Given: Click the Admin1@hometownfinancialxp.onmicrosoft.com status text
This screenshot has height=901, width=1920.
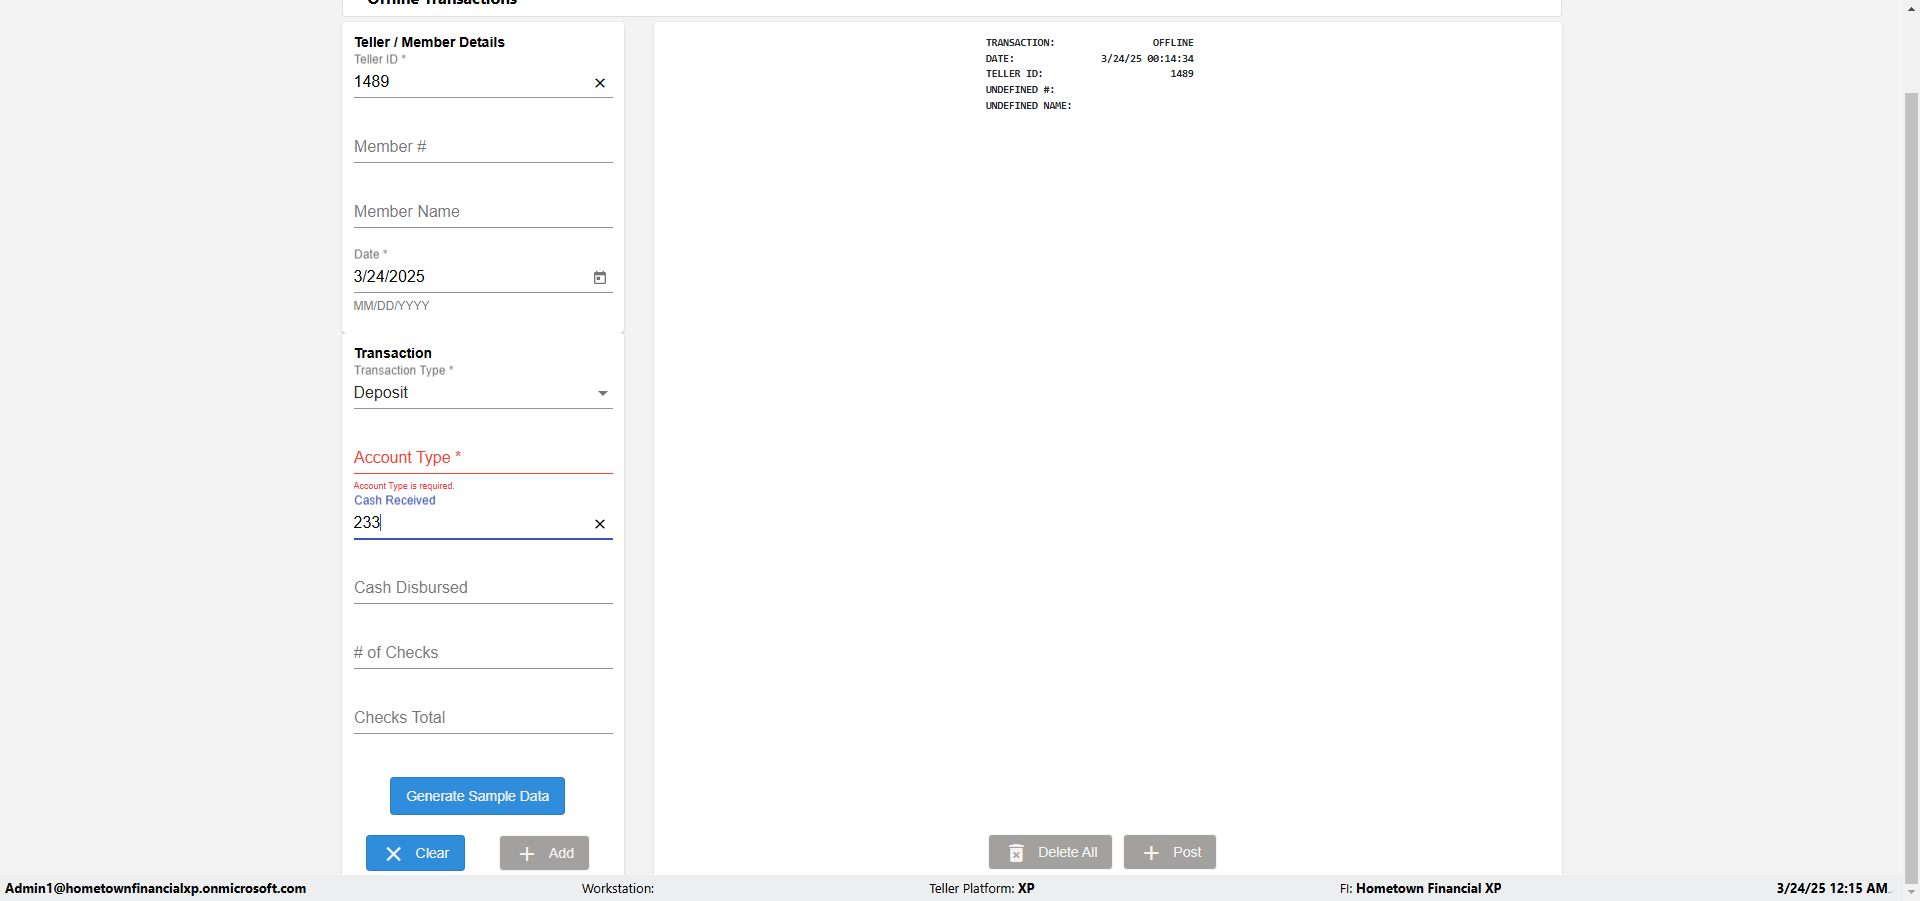Looking at the screenshot, I should click(156, 888).
